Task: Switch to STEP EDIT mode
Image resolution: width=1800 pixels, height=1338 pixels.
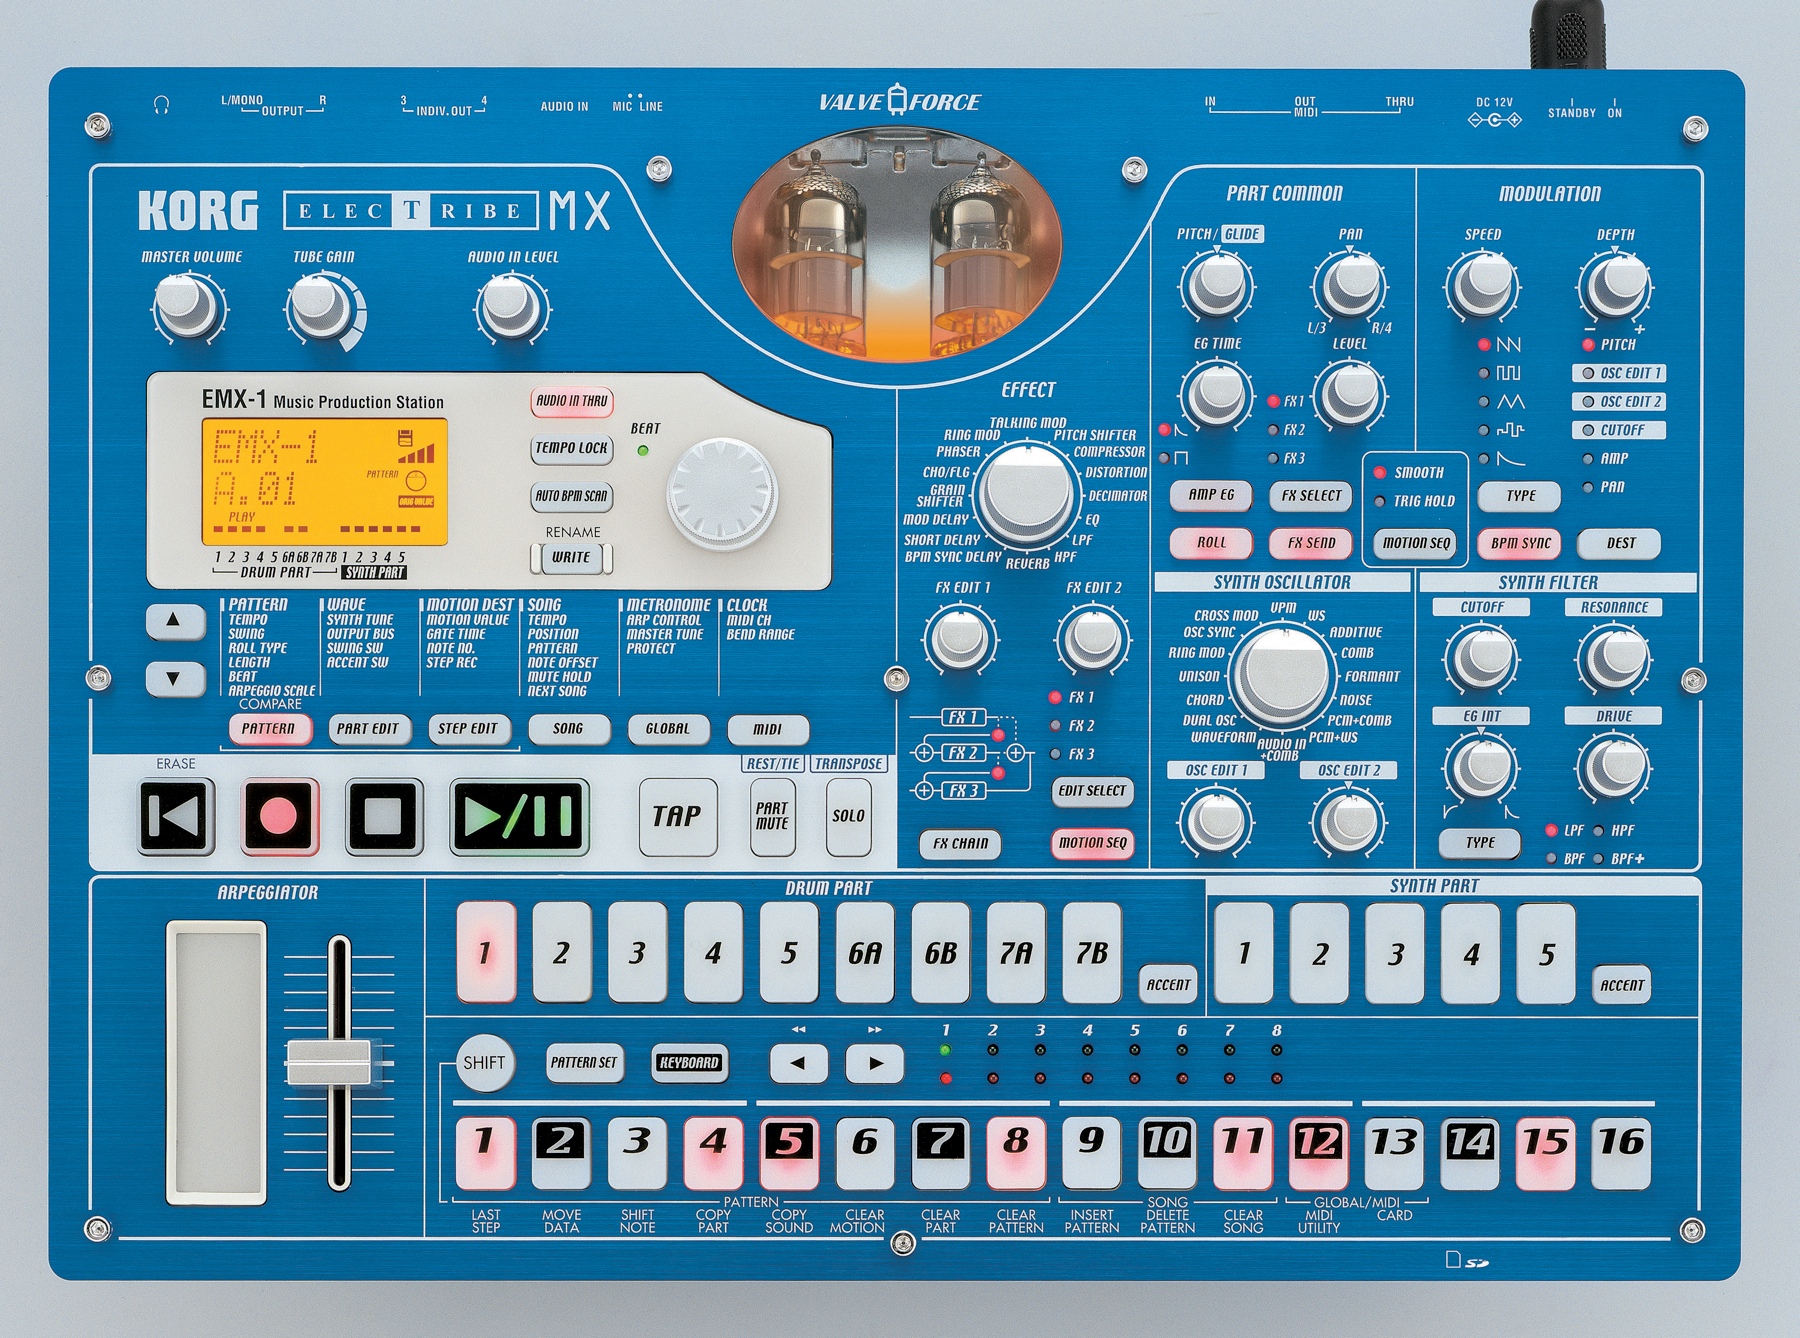Action: pos(468,729)
